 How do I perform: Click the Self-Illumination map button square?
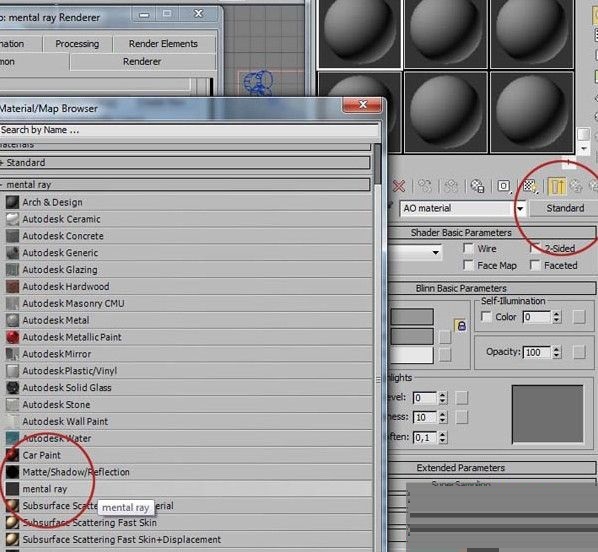(579, 317)
